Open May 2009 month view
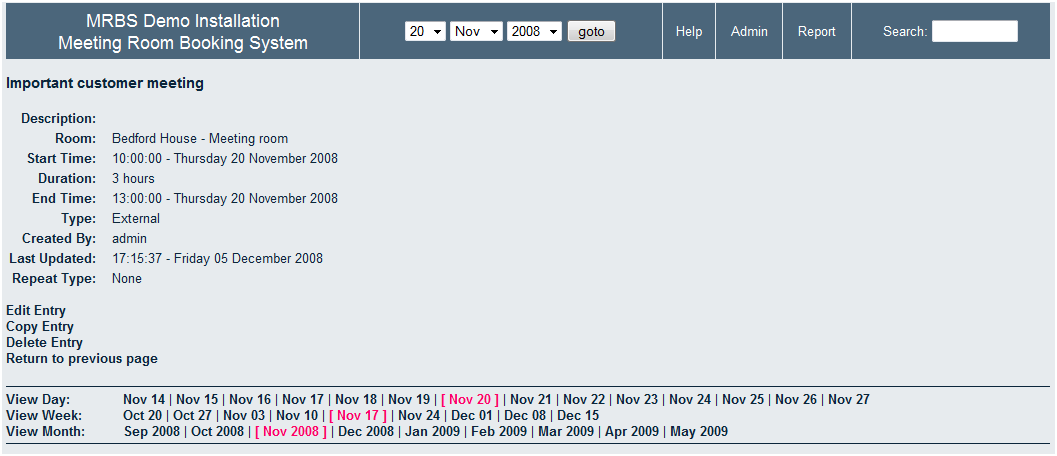1057x456 pixels. [699, 432]
